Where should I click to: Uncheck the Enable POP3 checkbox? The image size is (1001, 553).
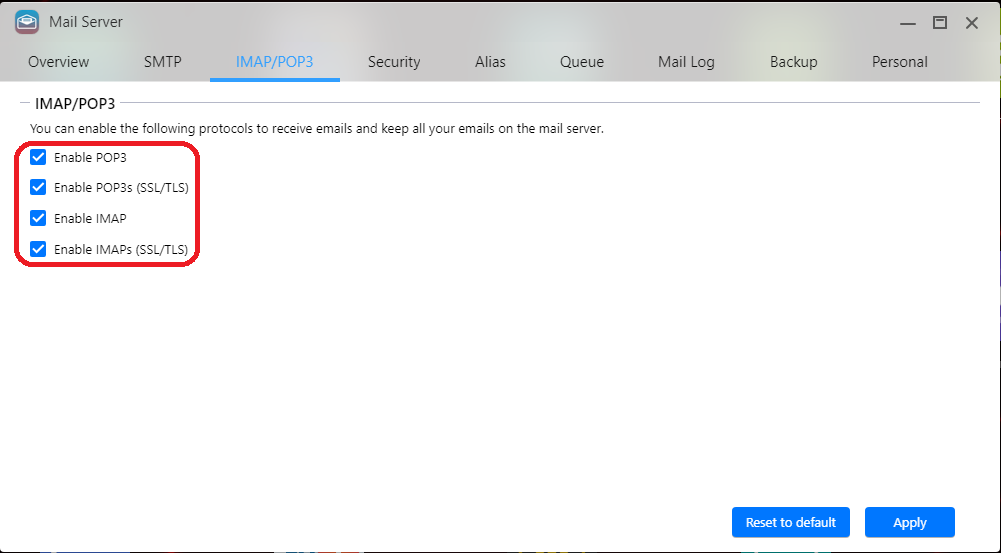(x=38, y=157)
